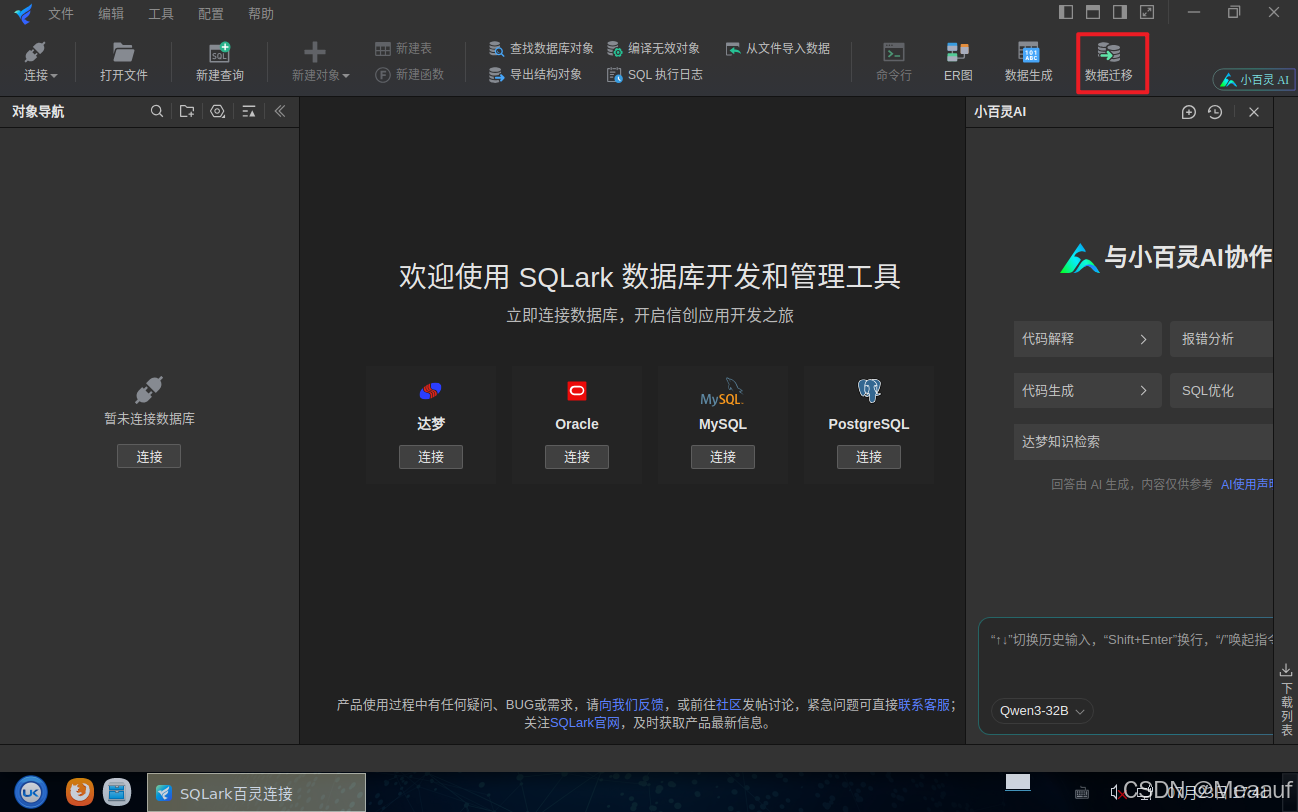Click the SQLark百灵连接 taskbar item

click(x=256, y=793)
